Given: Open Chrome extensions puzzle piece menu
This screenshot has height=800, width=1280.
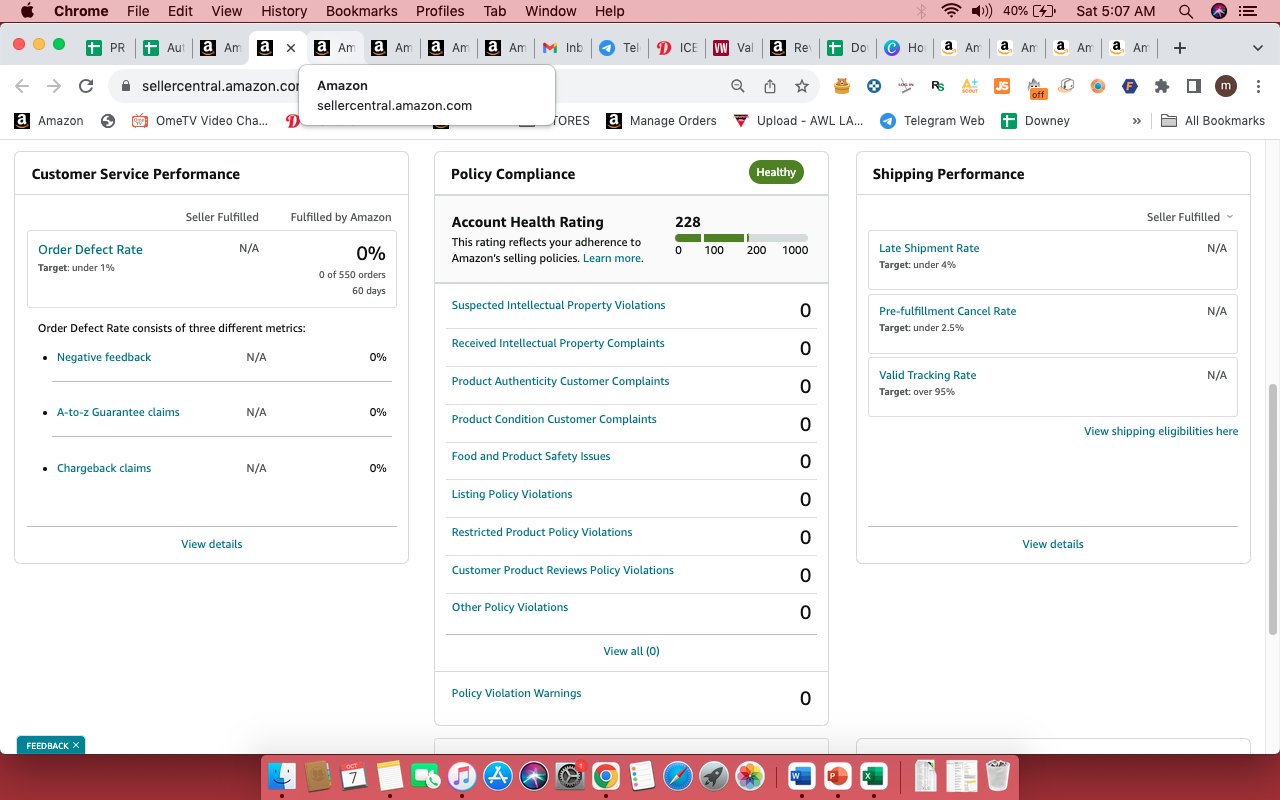Looking at the screenshot, I should 1162,86.
